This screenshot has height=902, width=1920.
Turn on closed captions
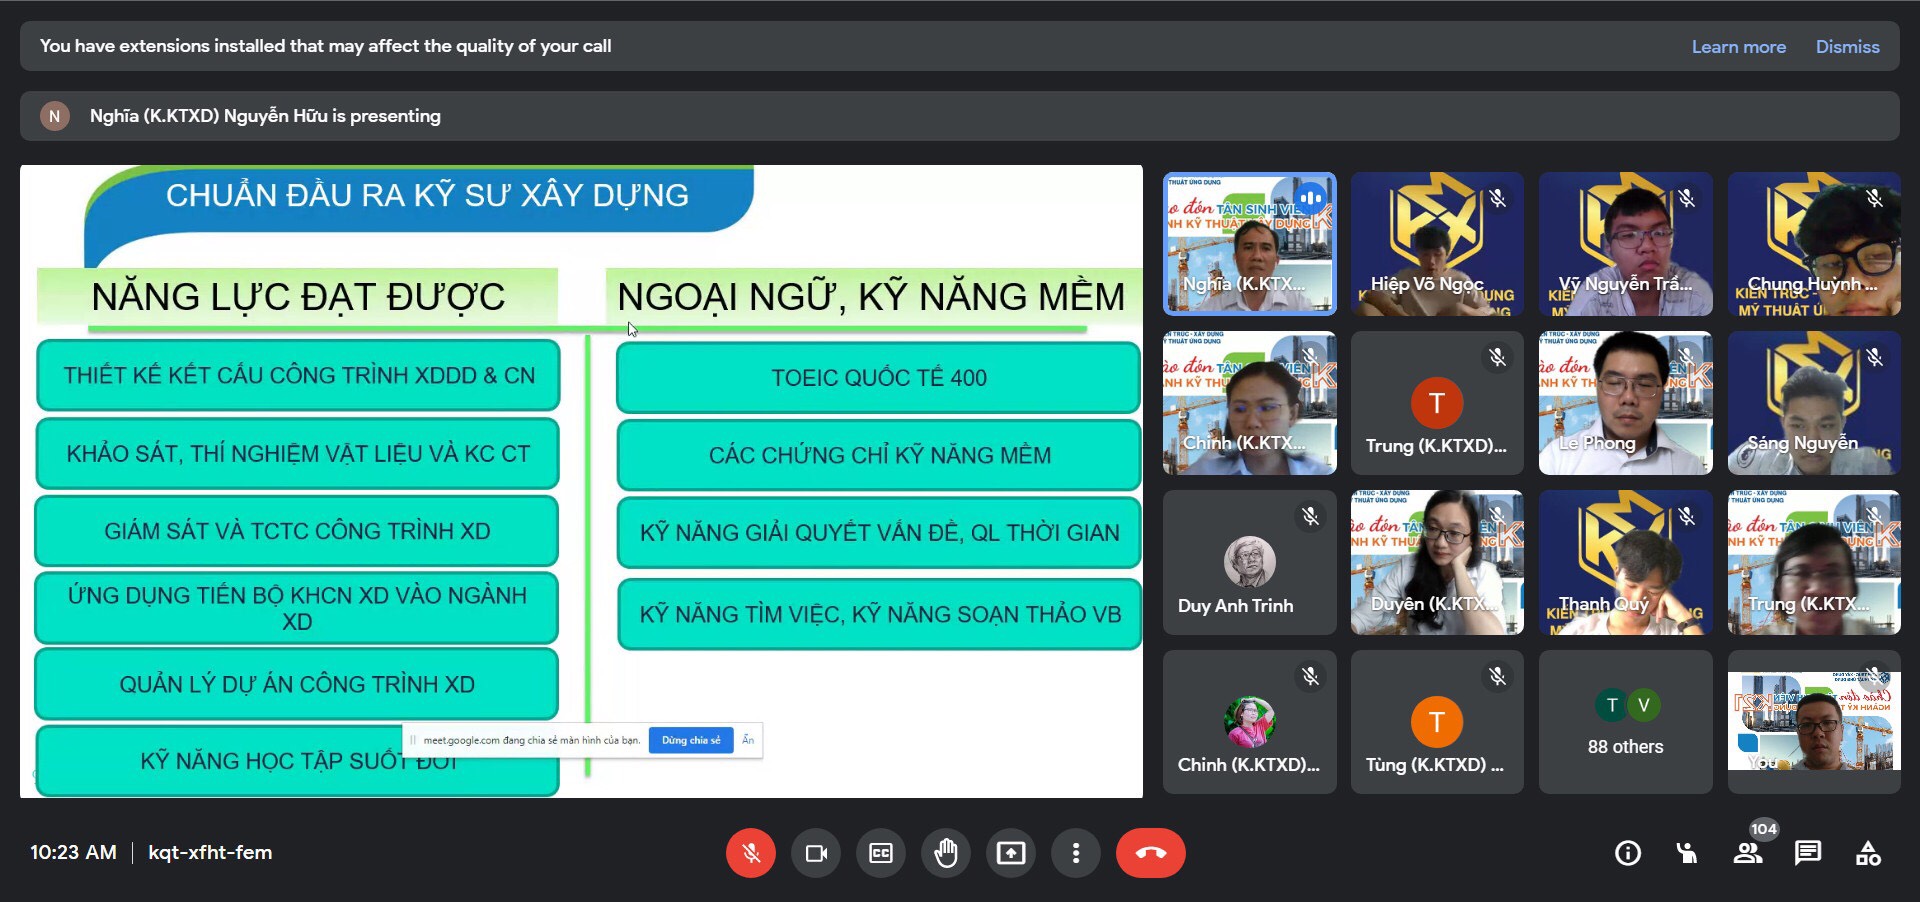click(881, 853)
